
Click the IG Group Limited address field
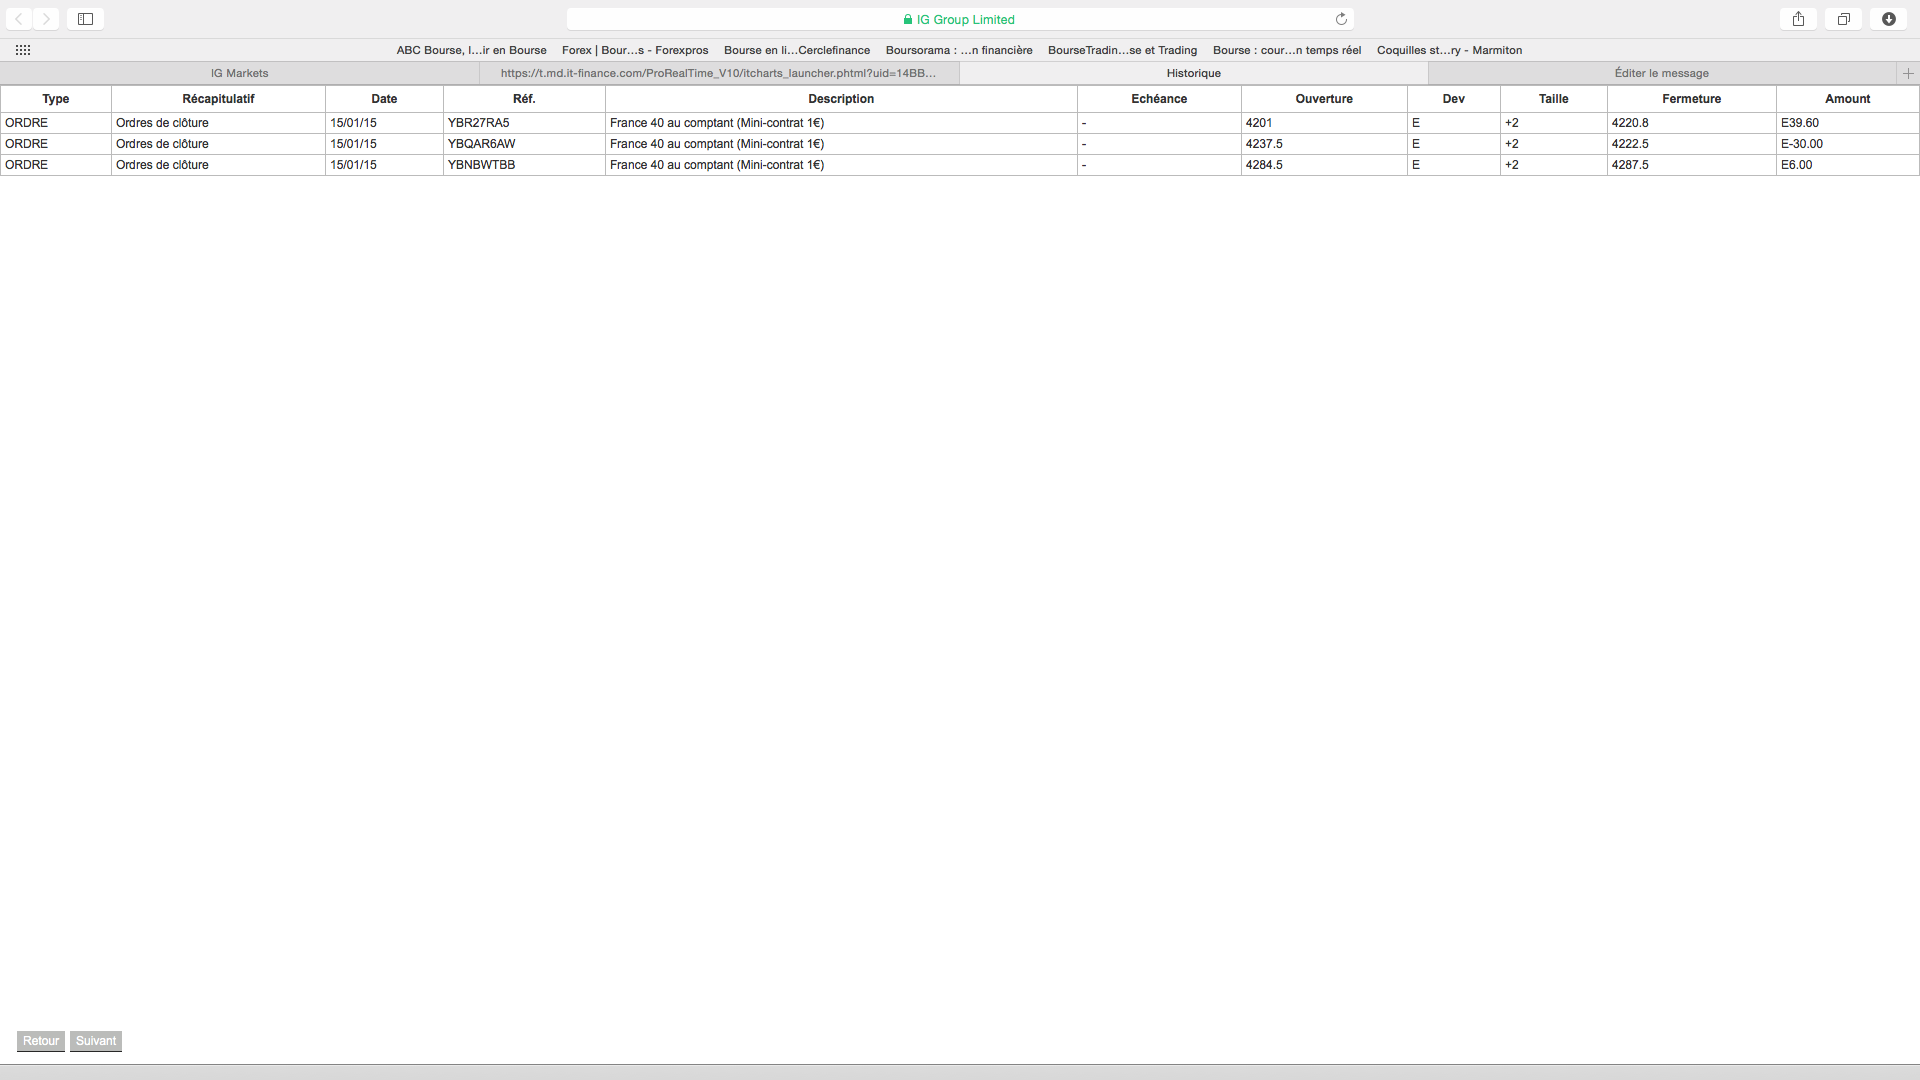pos(959,19)
